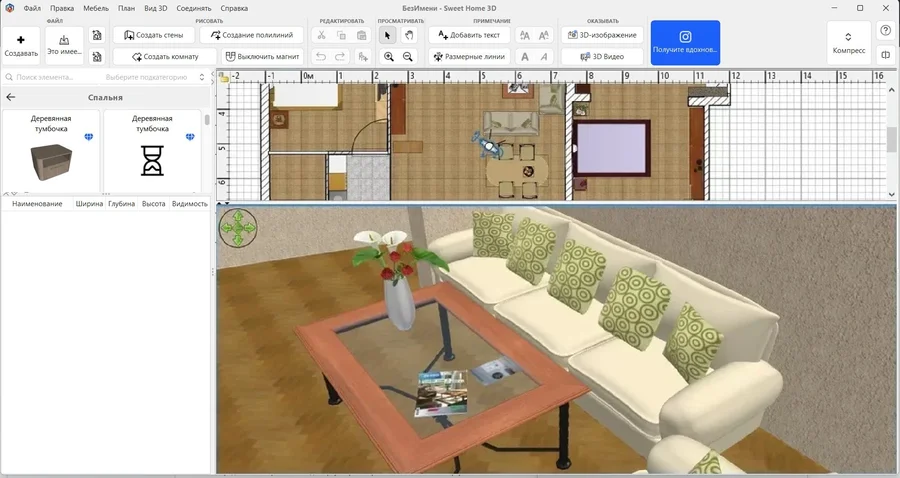900x478 pixels.
Task: Click the lock icon at plan corner
Action: tap(224, 76)
